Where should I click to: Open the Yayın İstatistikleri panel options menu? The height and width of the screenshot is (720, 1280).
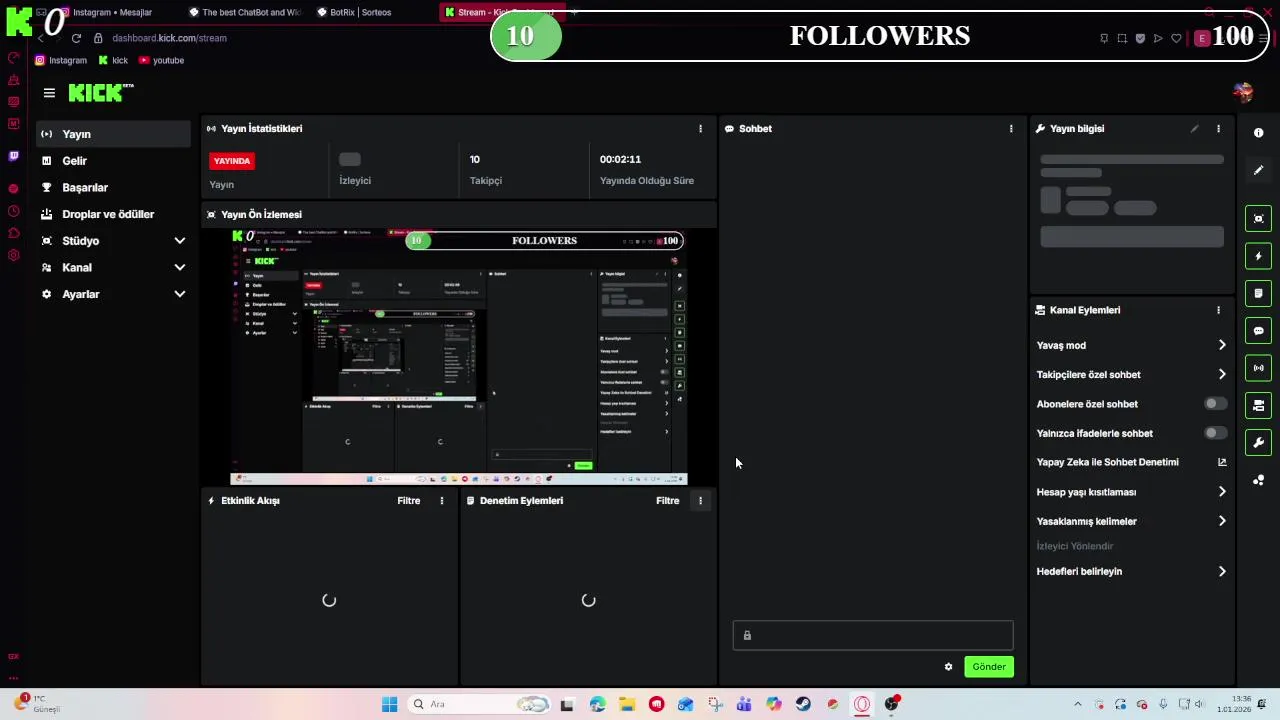click(700, 129)
